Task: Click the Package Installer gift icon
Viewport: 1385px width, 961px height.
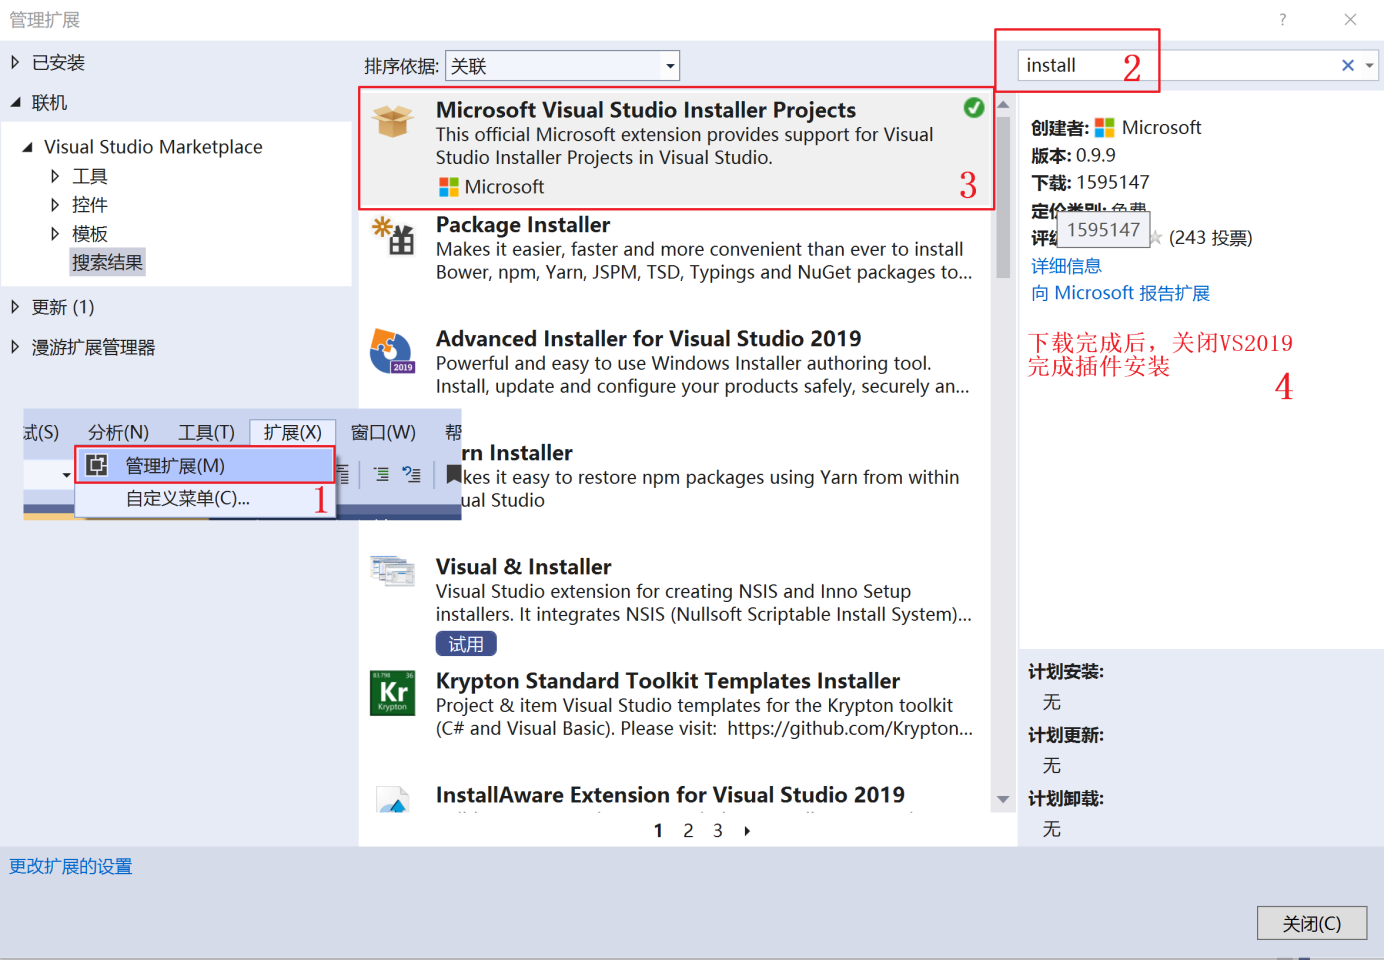Action: click(393, 235)
